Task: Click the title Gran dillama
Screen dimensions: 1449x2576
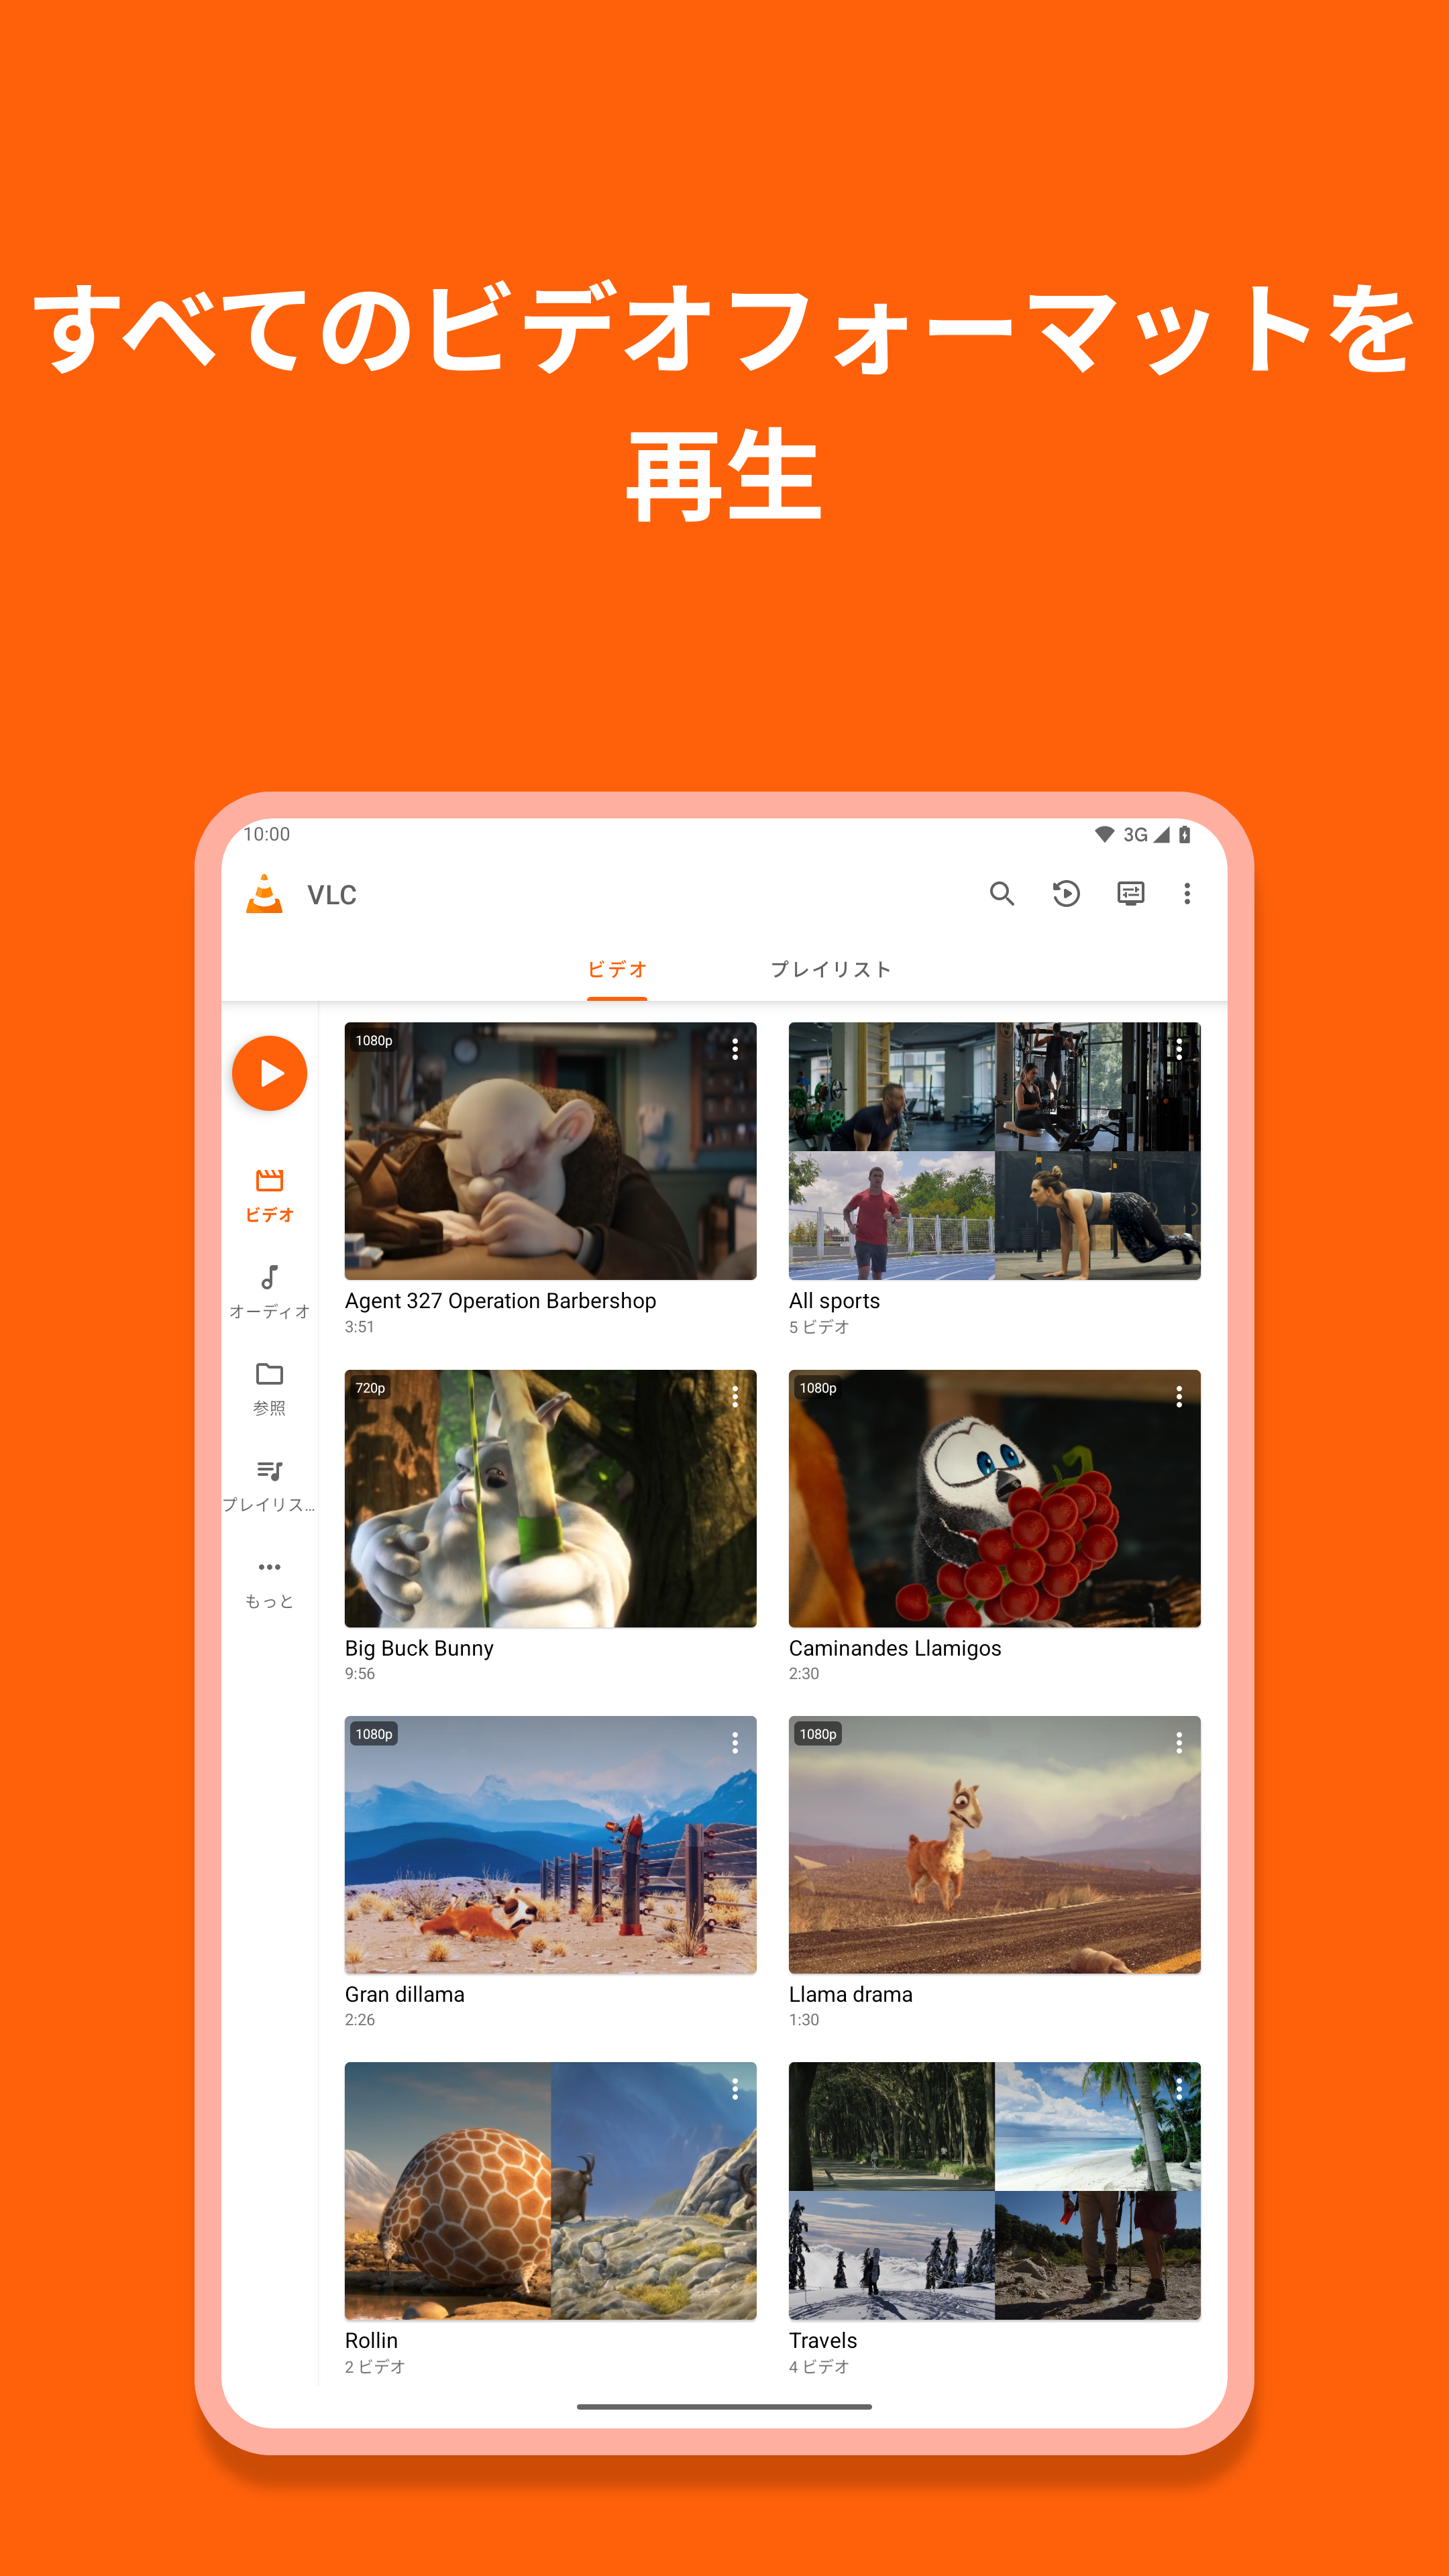Action: coord(405,1994)
